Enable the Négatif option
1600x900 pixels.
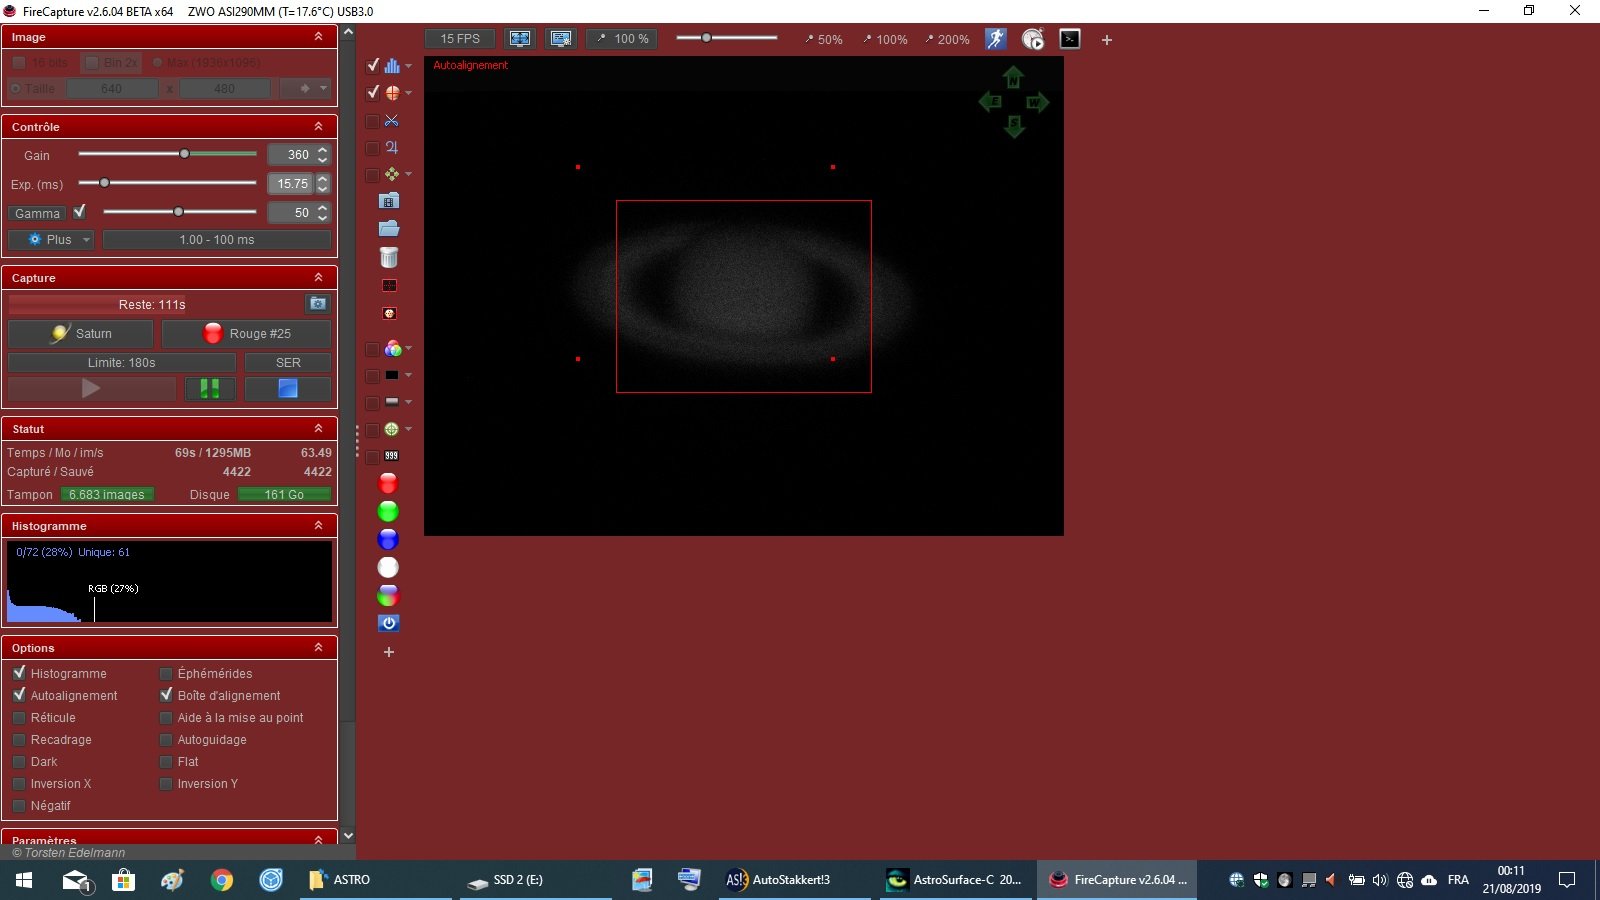coord(19,806)
